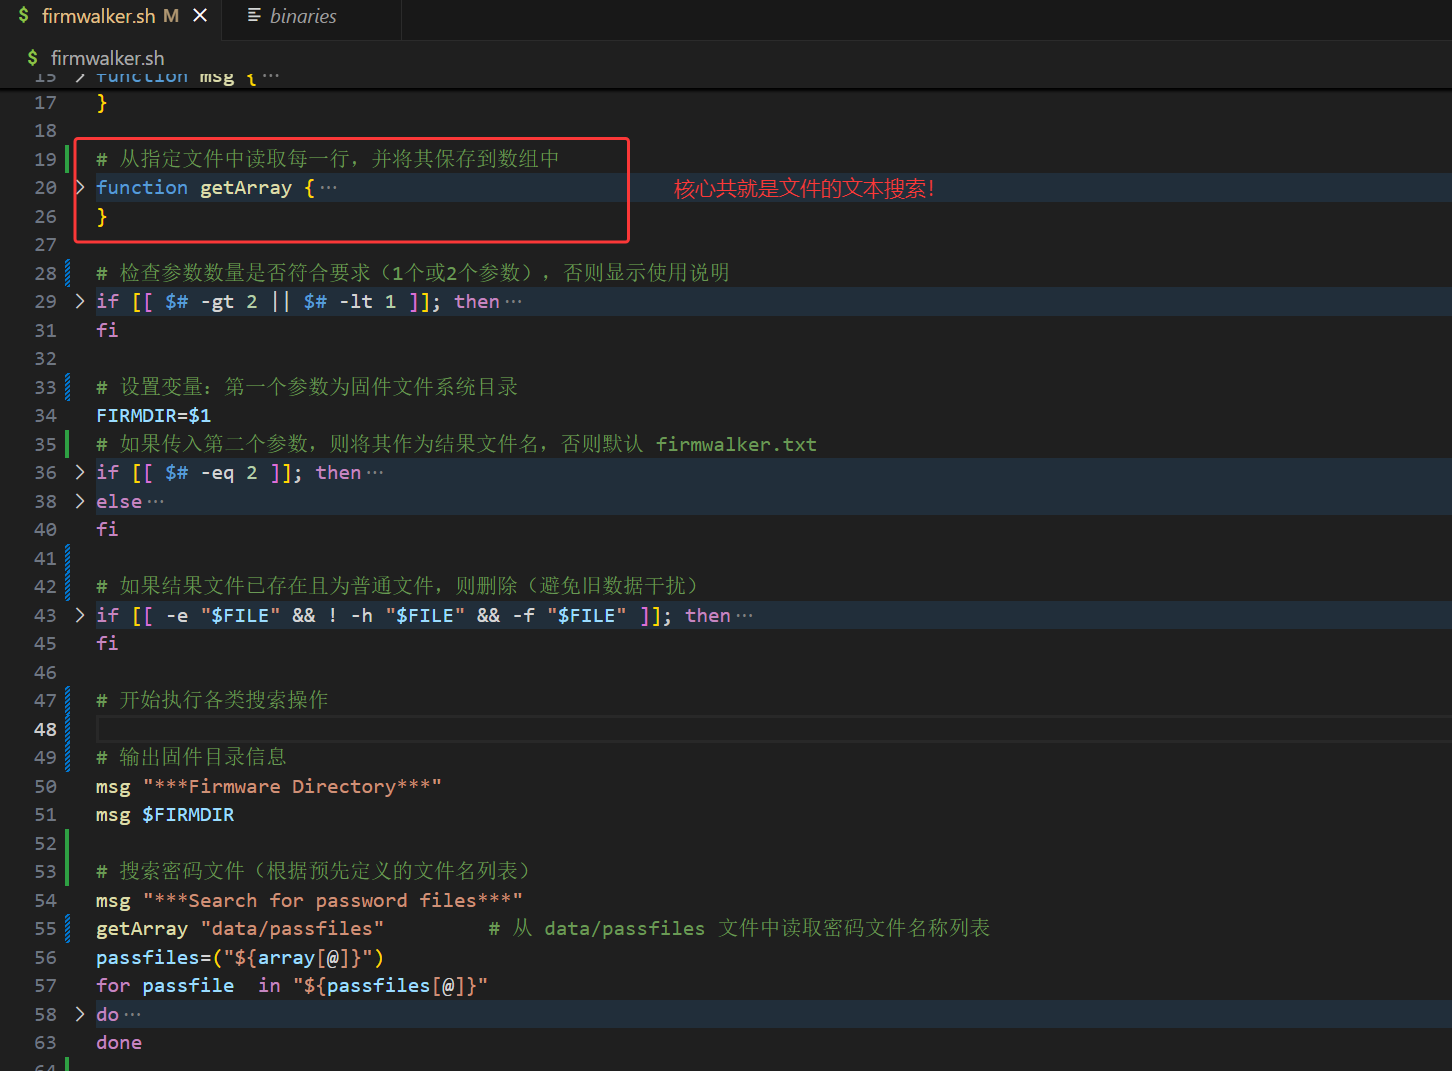The image size is (1452, 1071).
Task: Close the firmwalker.sh editor tab
Action: (x=200, y=16)
